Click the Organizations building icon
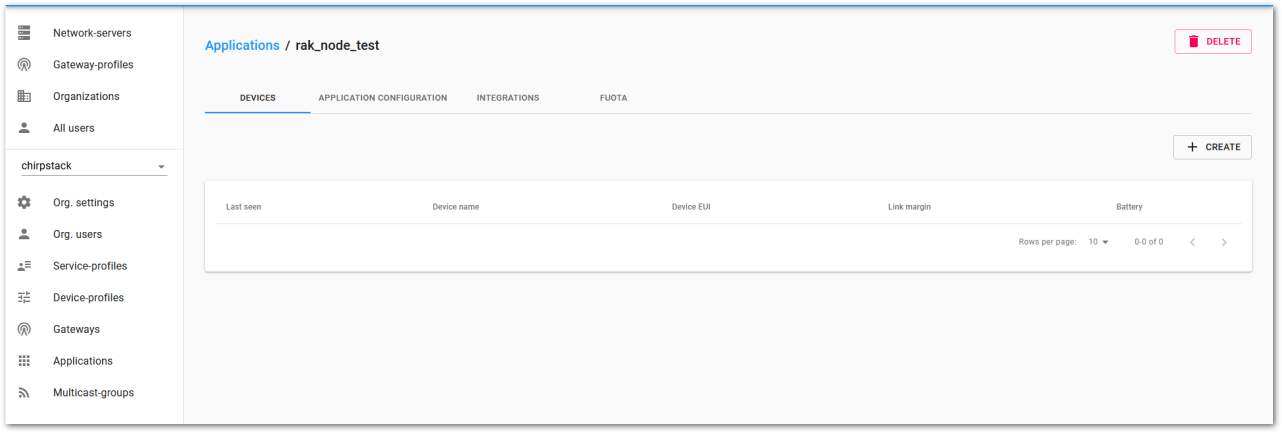Viewport: 1282px width, 433px height. tap(24, 97)
